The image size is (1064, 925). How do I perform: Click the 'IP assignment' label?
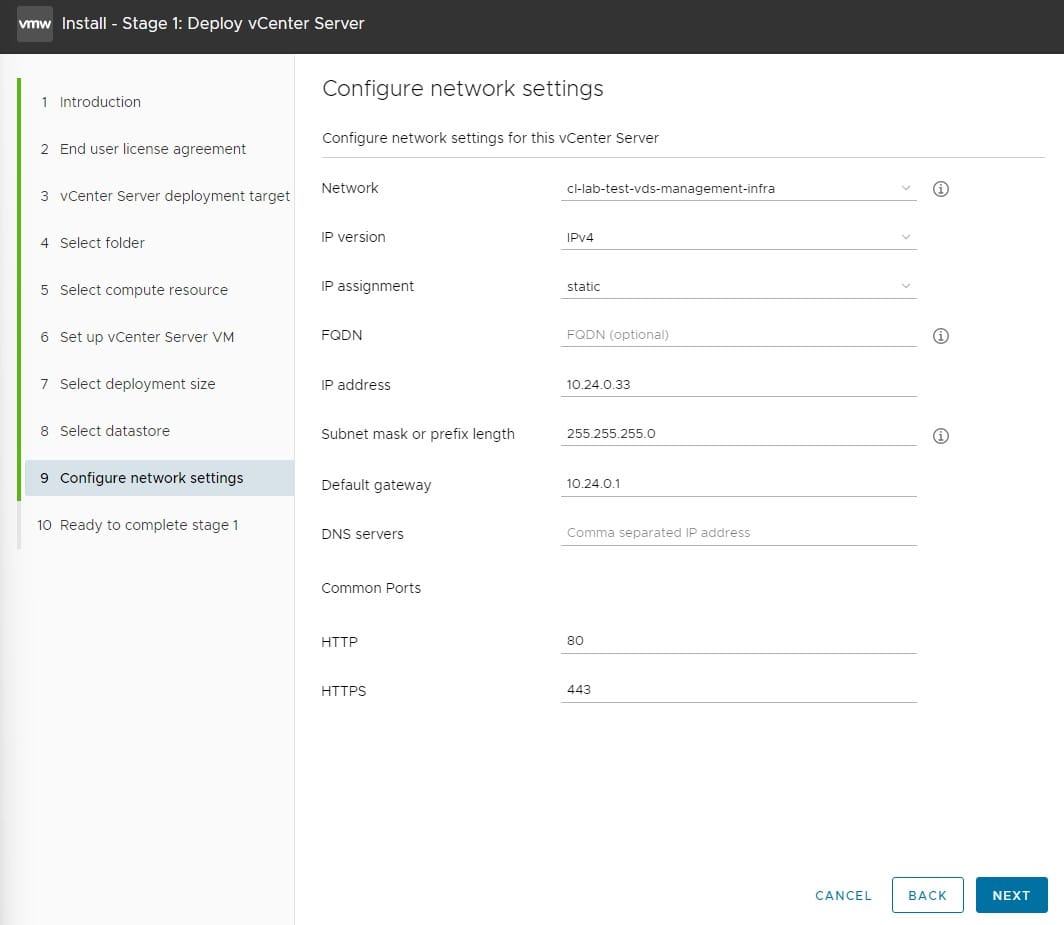click(x=367, y=286)
